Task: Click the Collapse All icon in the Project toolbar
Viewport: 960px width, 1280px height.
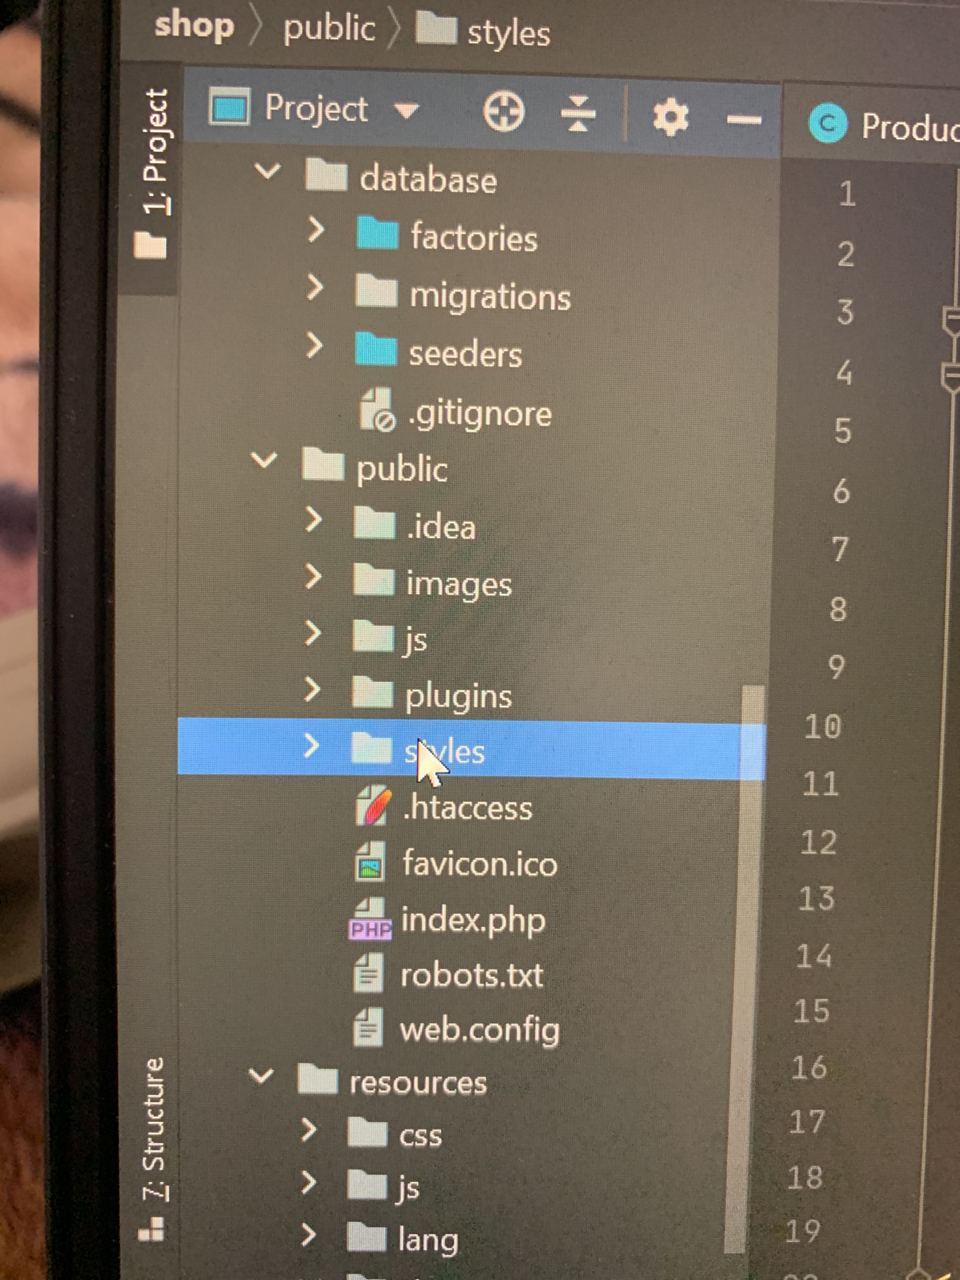Action: 578,113
